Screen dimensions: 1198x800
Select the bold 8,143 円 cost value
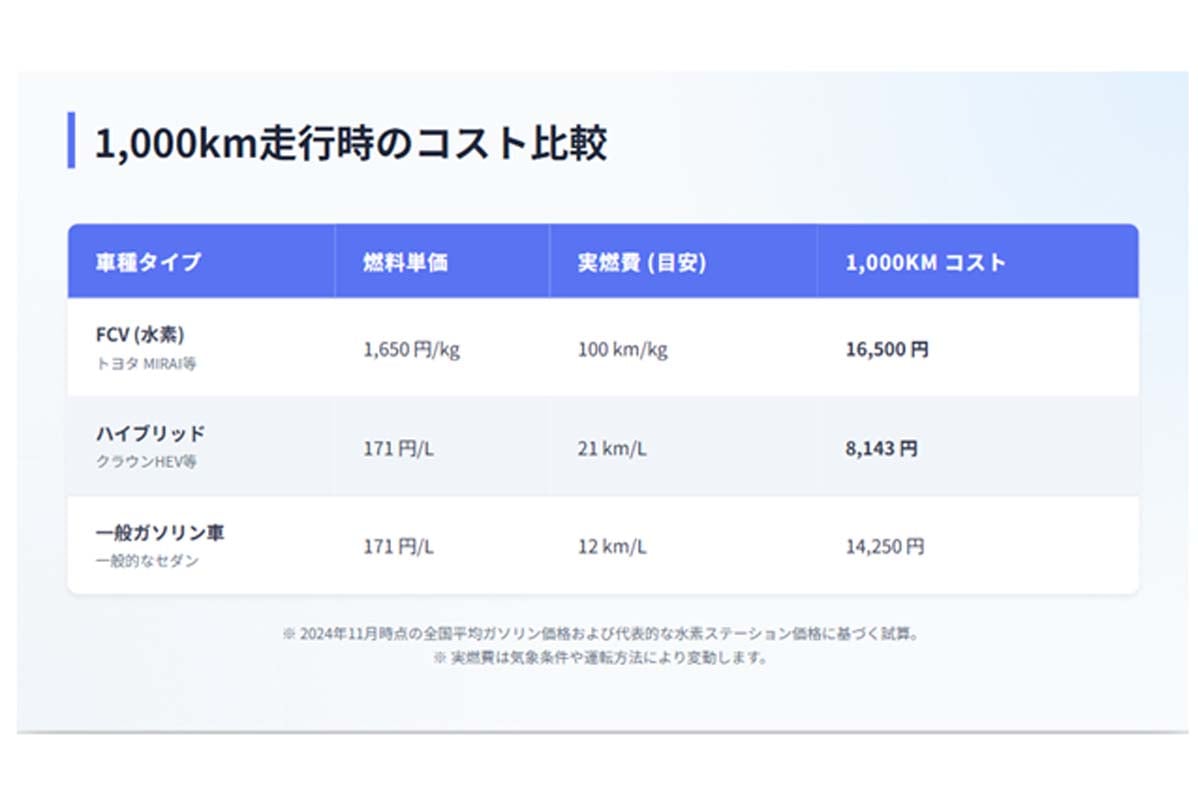880,448
